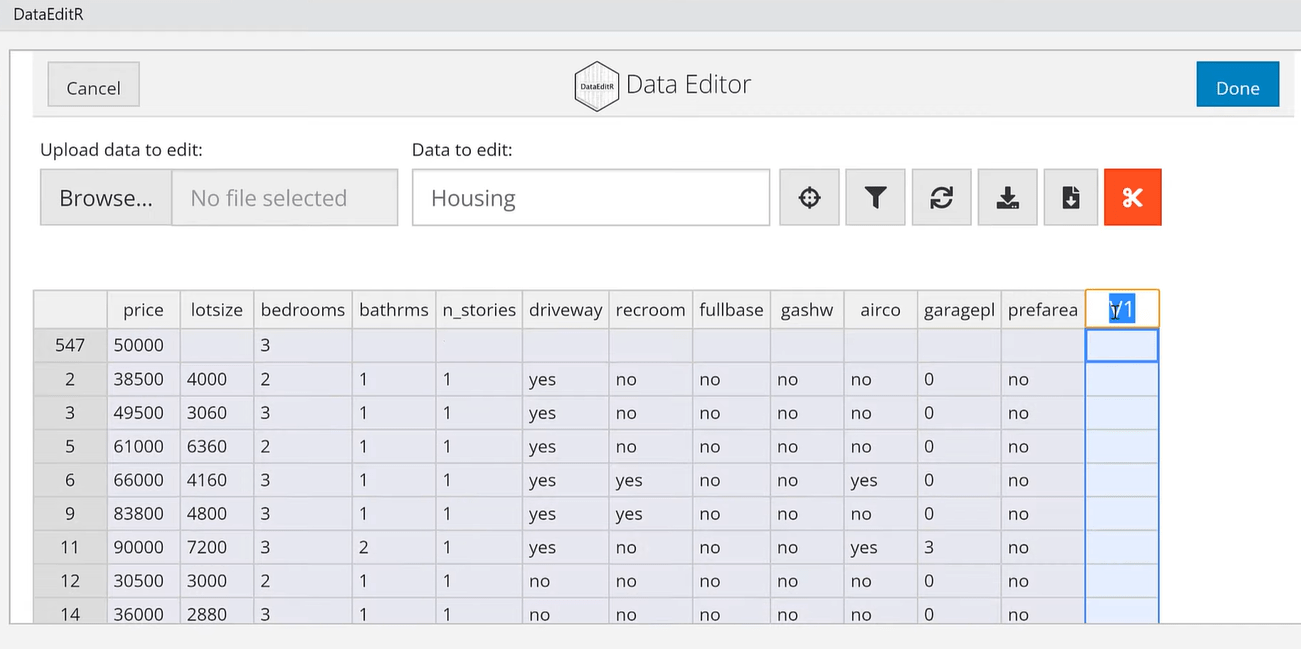Click the 'Data Editor' title text
The height and width of the screenshot is (649, 1301).
(688, 84)
